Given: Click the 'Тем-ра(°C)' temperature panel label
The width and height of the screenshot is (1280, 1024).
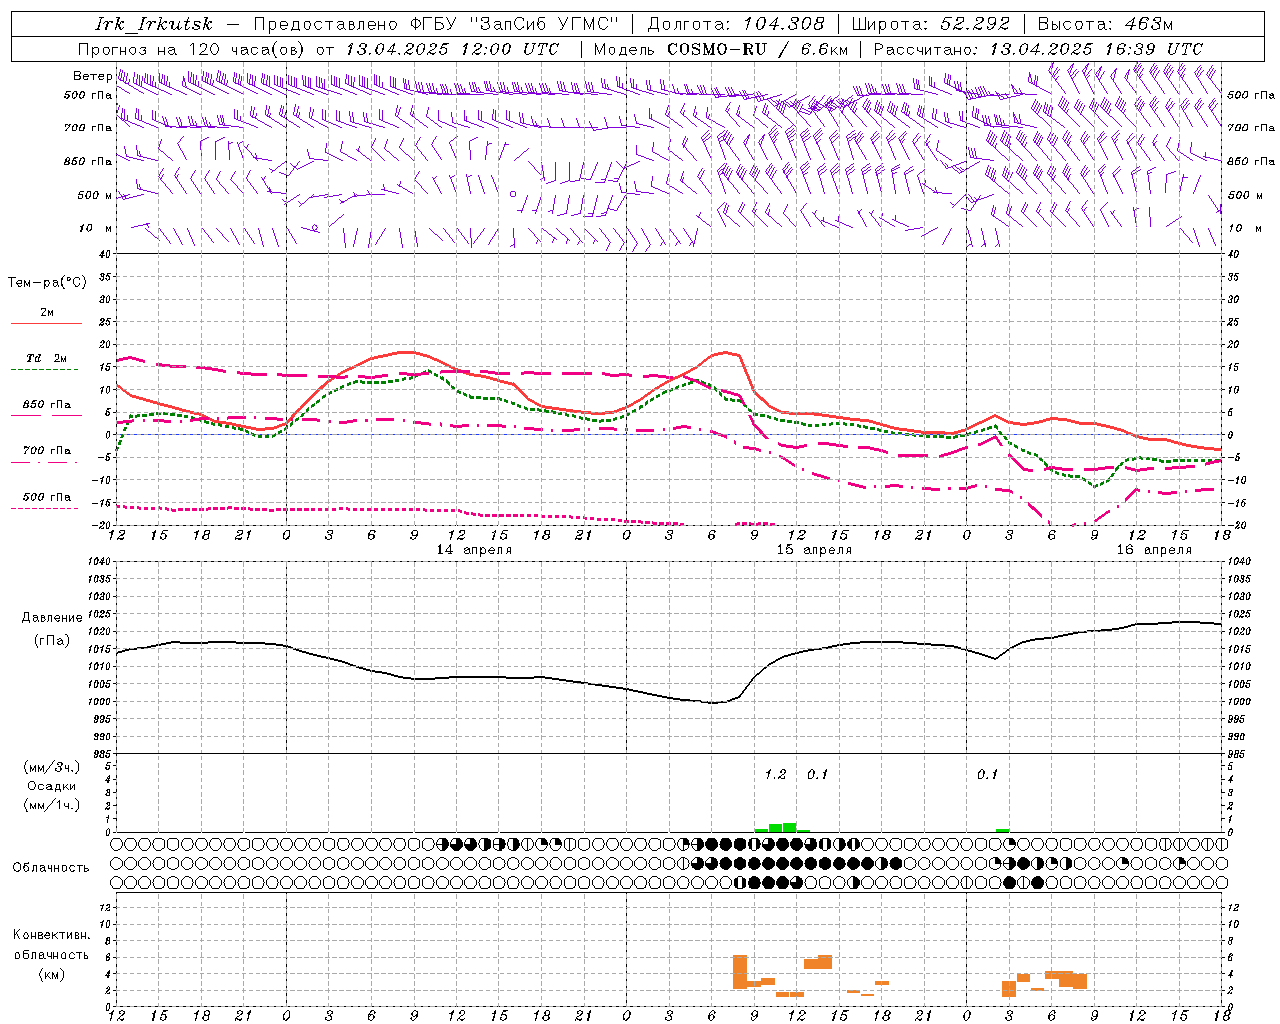Looking at the screenshot, I should click(x=47, y=283).
